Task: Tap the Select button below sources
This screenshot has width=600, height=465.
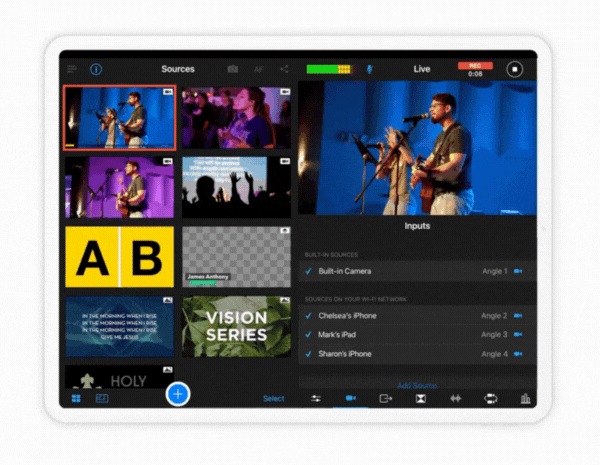Action: click(273, 398)
